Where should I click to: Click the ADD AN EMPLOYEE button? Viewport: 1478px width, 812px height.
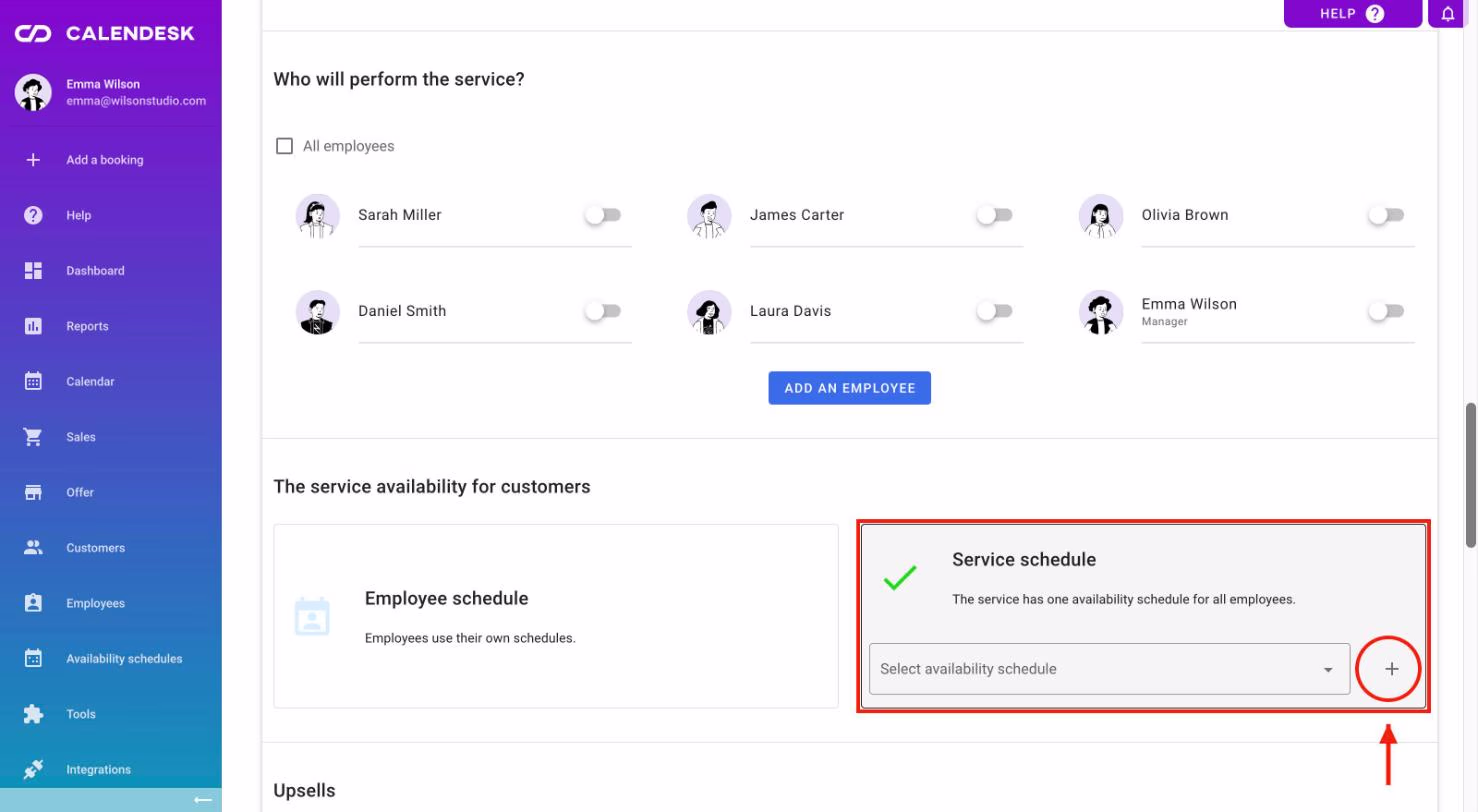coord(849,388)
